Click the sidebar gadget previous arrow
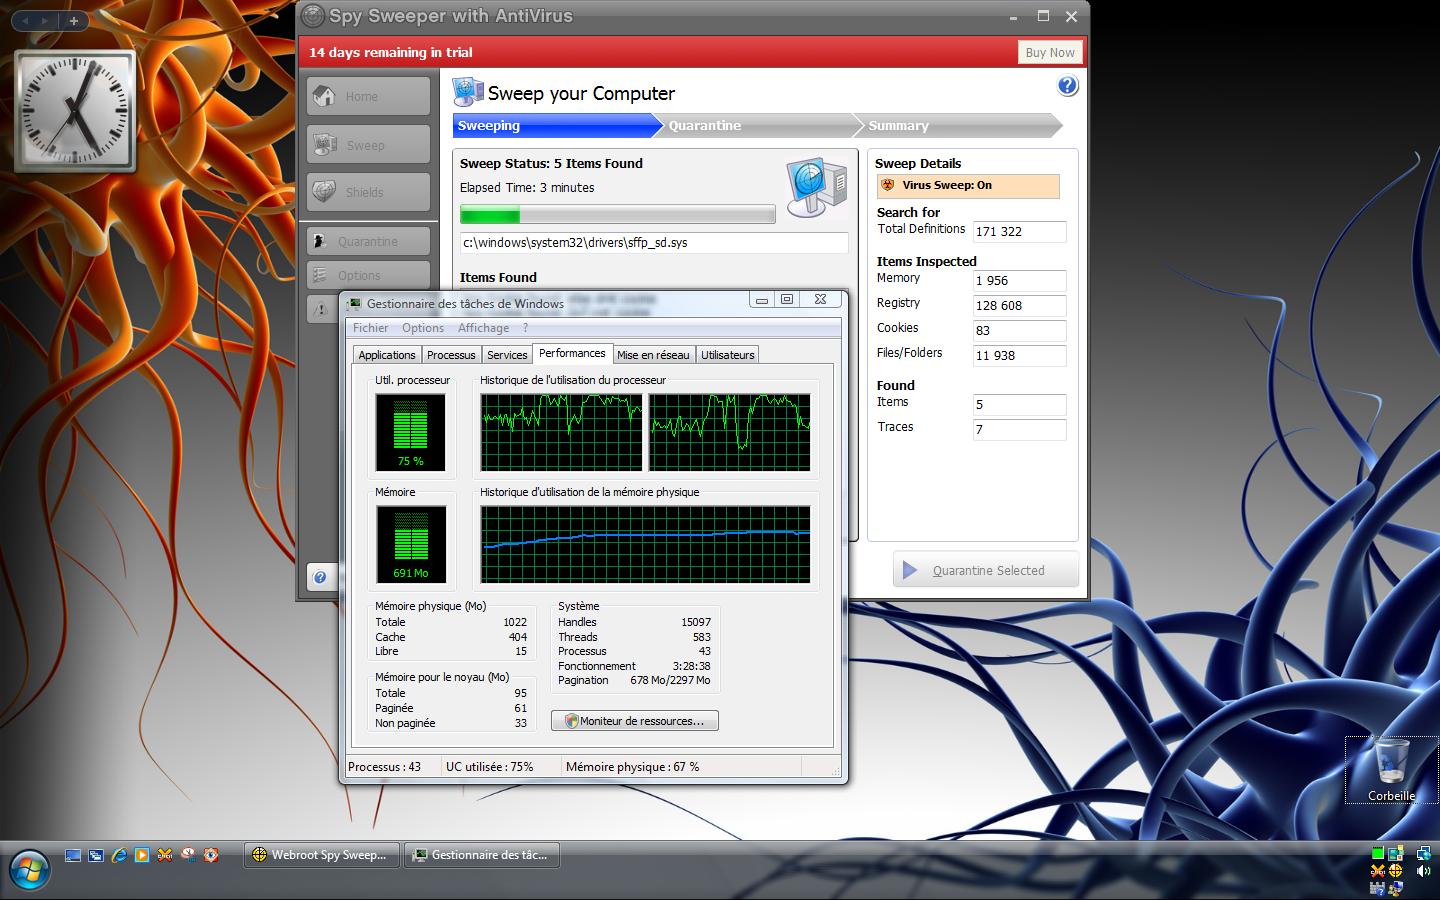This screenshot has width=1440, height=900. [27, 20]
